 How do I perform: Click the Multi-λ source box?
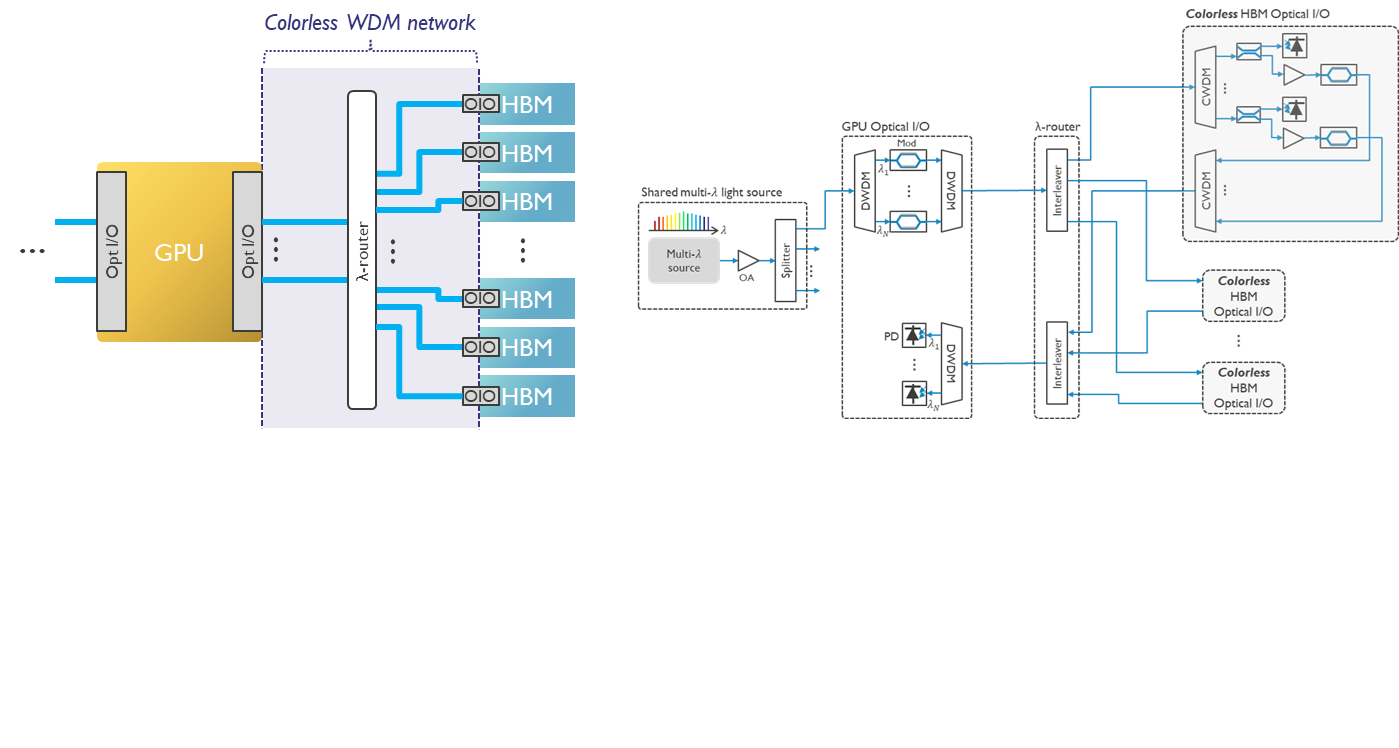click(684, 261)
